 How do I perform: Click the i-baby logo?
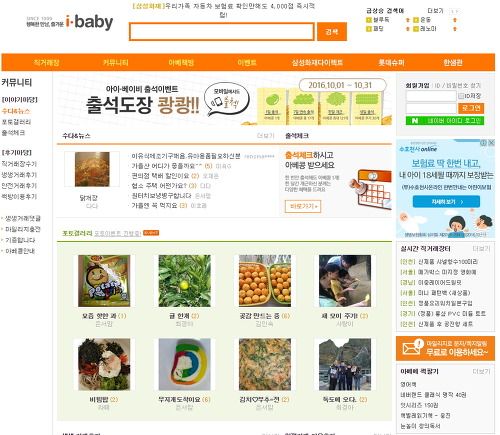pyautogui.click(x=70, y=22)
